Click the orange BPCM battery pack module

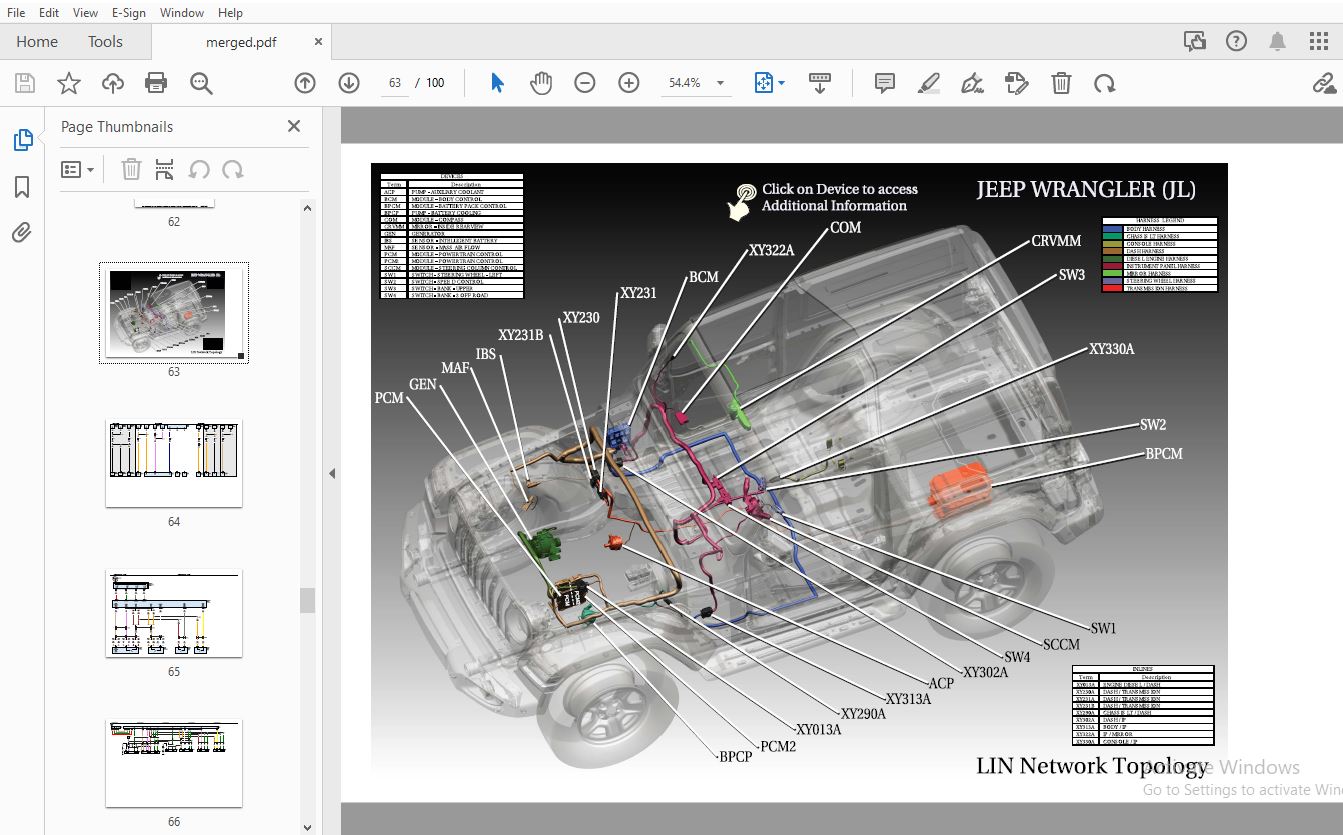coord(960,488)
